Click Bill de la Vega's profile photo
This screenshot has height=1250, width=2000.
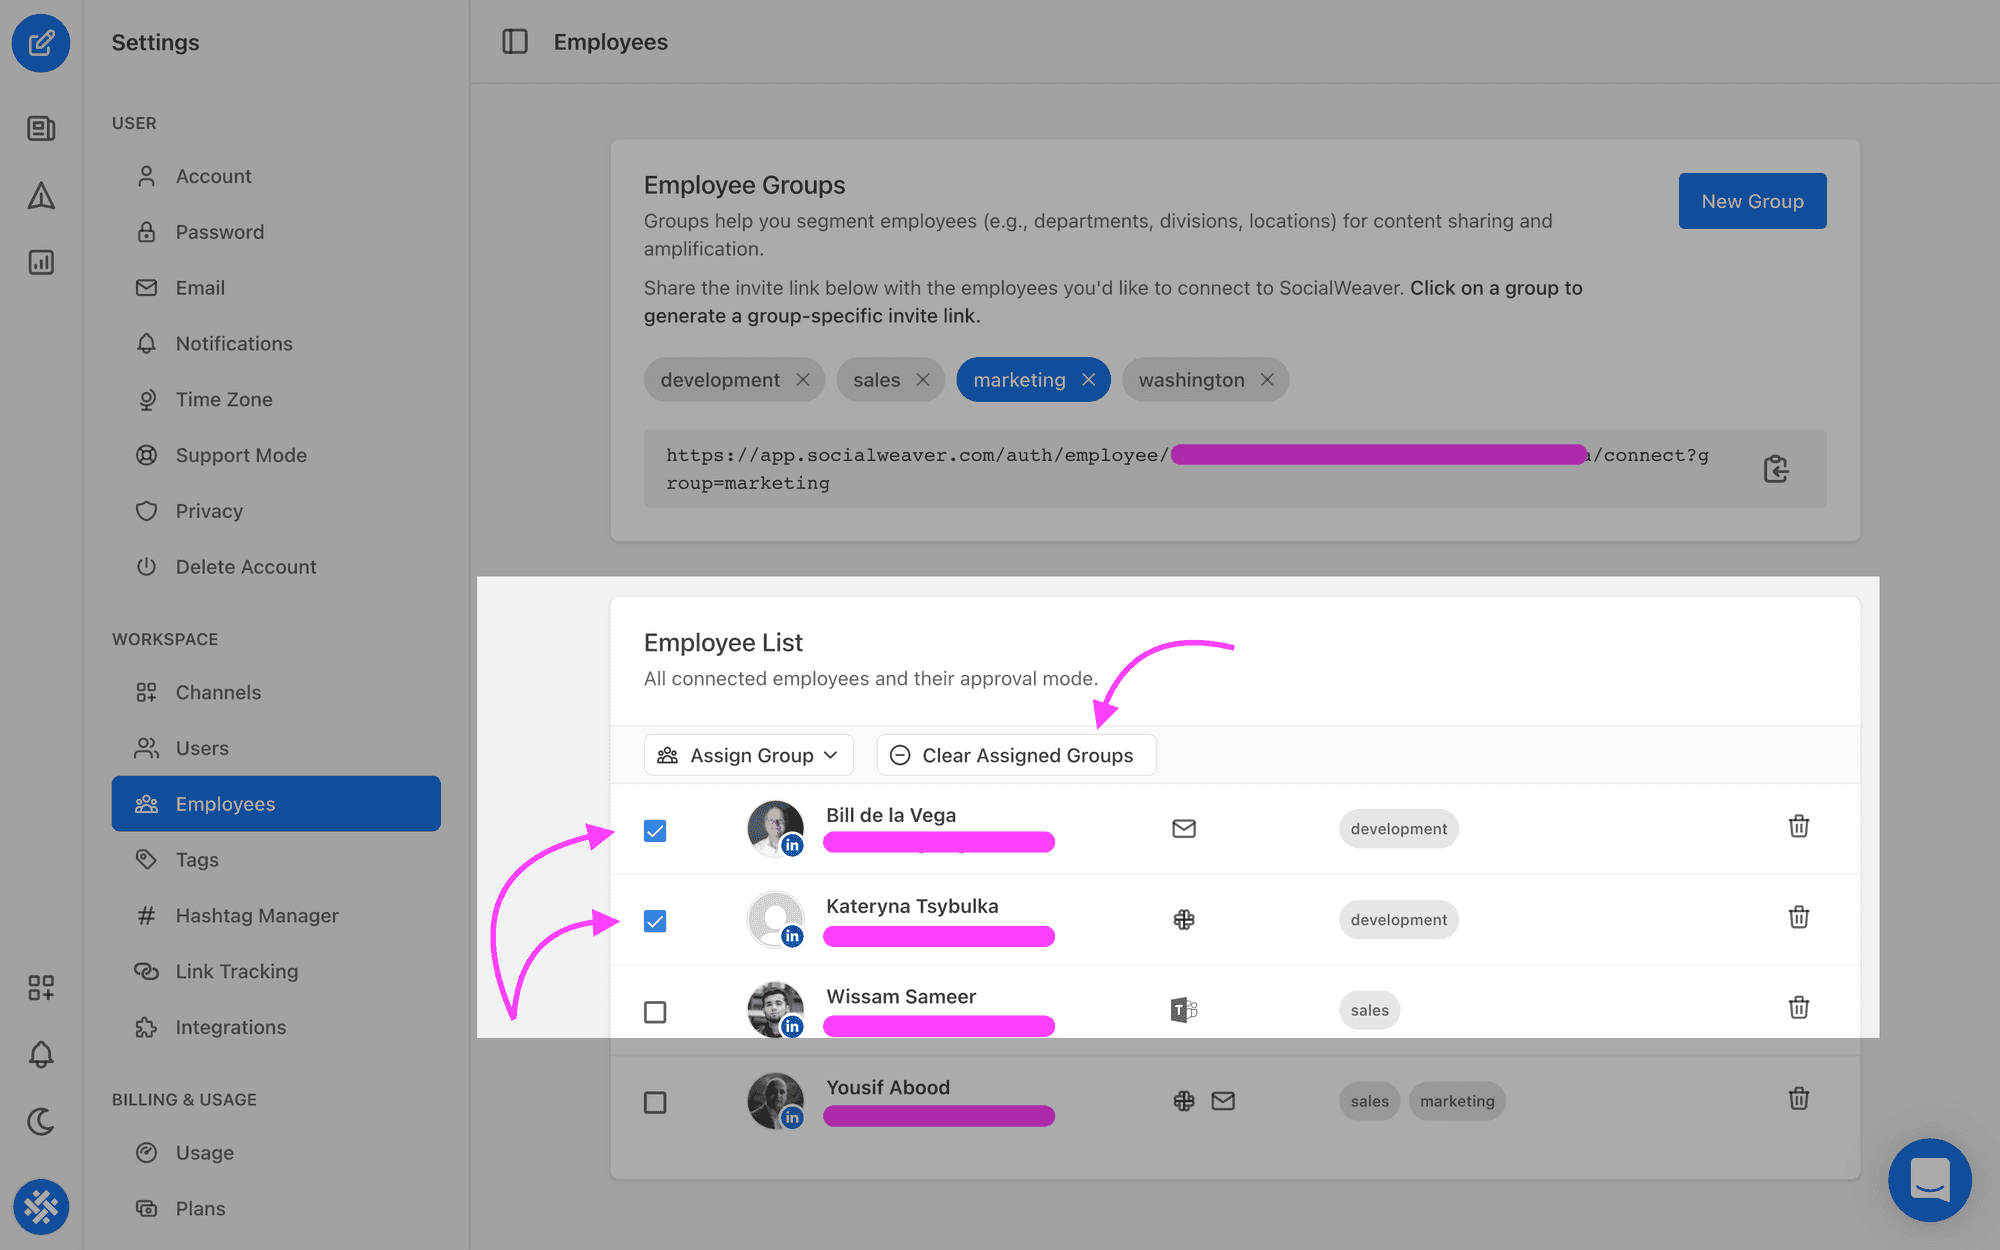[x=775, y=828]
